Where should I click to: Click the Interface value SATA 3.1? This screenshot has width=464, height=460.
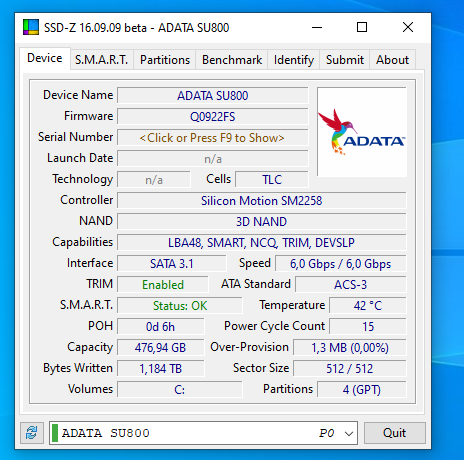click(x=171, y=264)
